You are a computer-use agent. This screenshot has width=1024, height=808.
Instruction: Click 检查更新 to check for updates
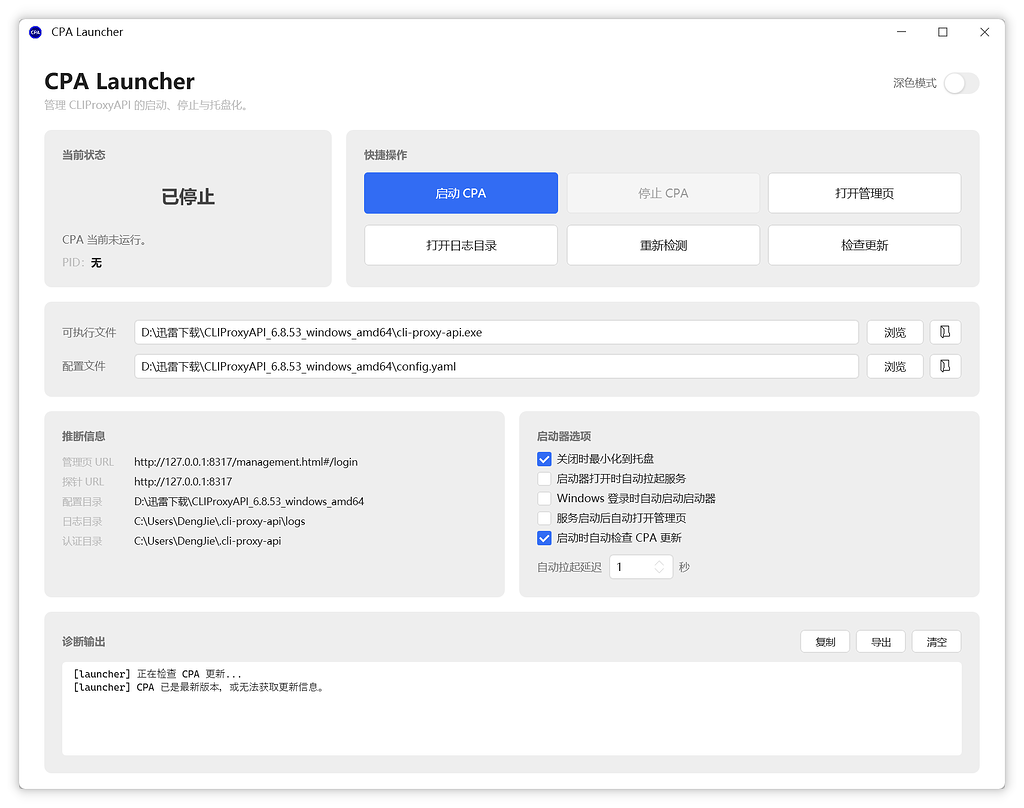(x=865, y=245)
